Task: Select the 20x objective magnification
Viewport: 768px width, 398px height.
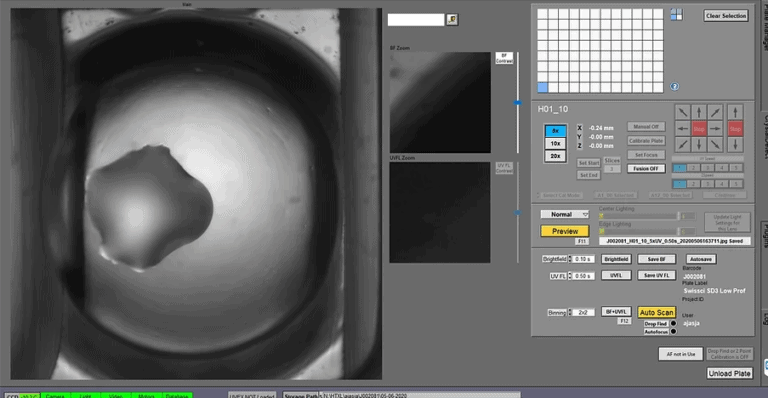Action: 555,156
